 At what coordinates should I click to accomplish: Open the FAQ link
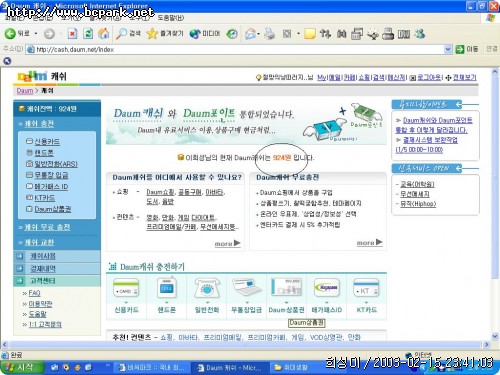click(34, 293)
